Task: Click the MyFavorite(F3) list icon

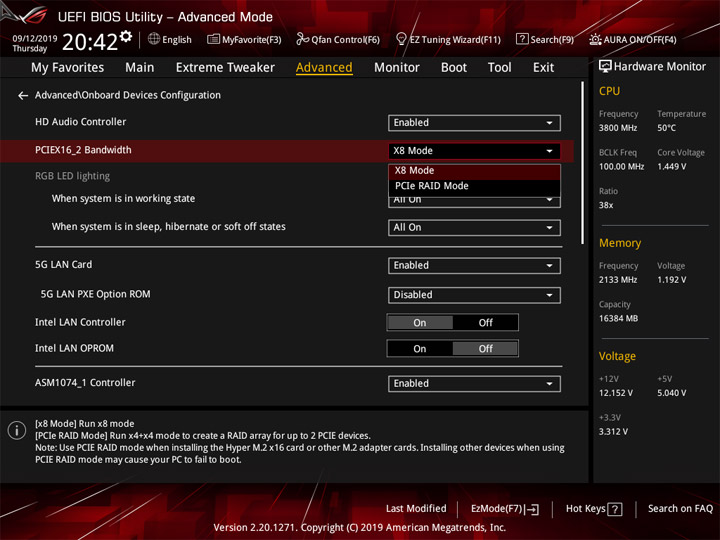Action: [x=213, y=39]
